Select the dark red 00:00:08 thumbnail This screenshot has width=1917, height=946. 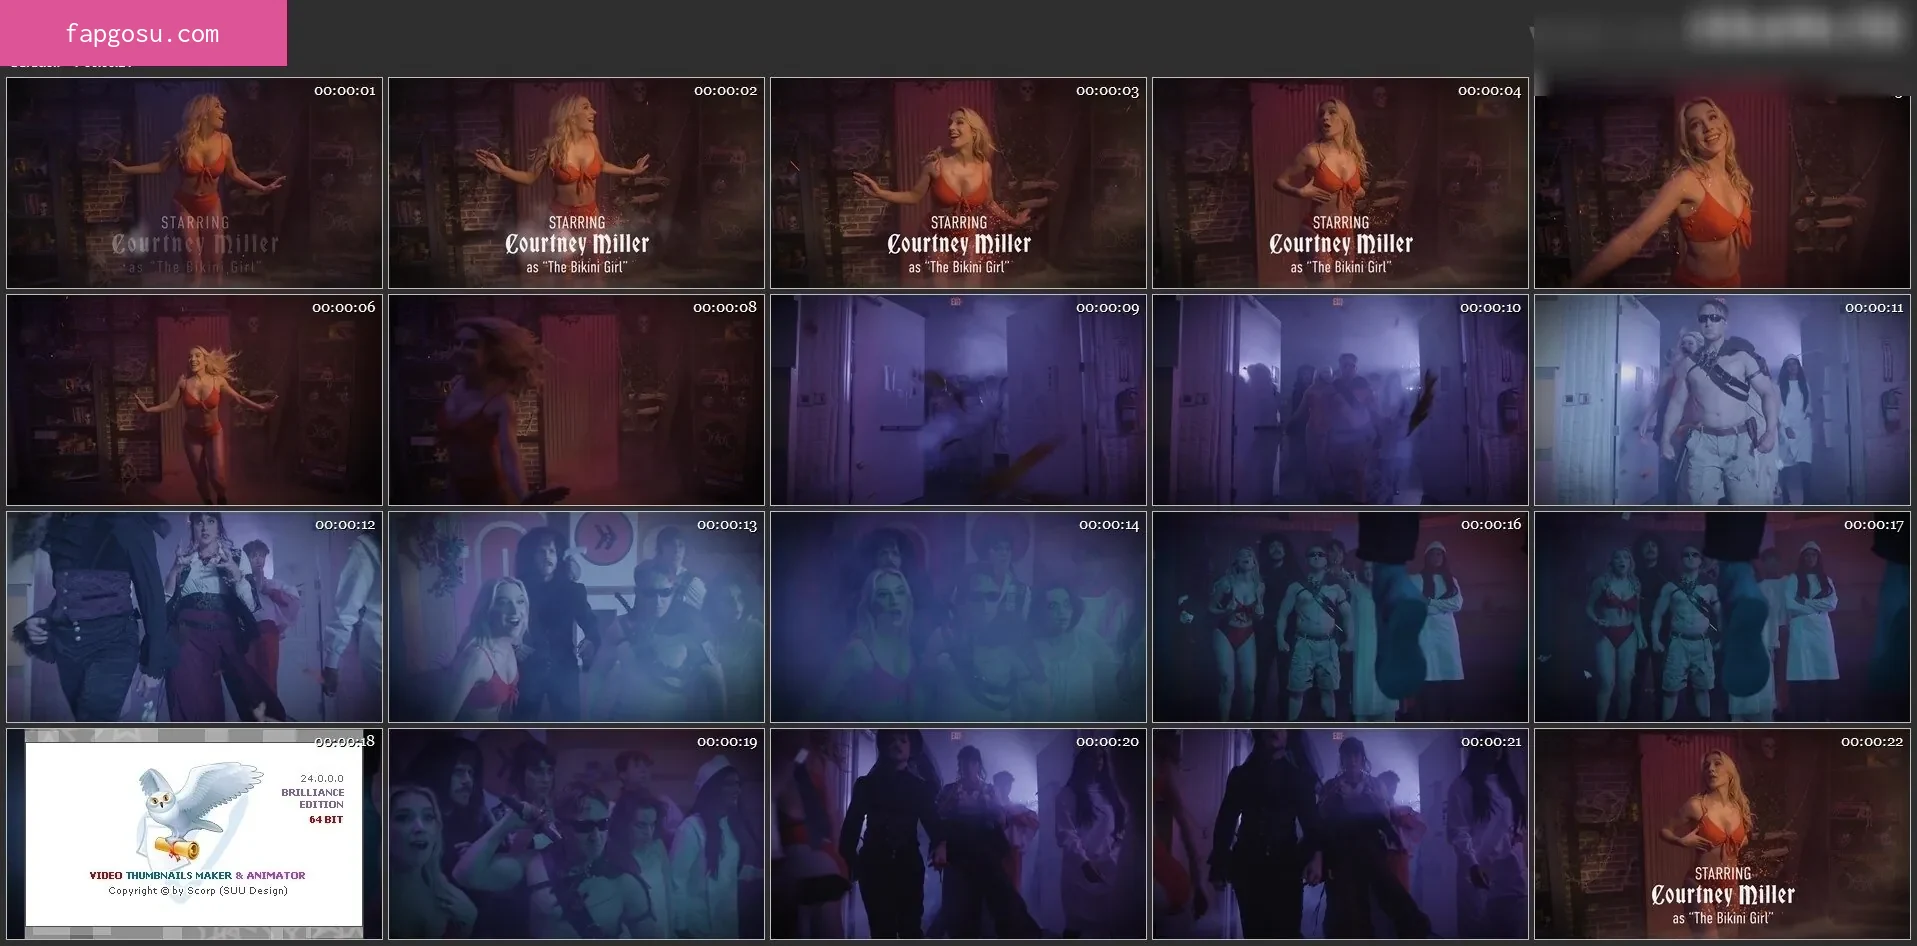(x=576, y=400)
